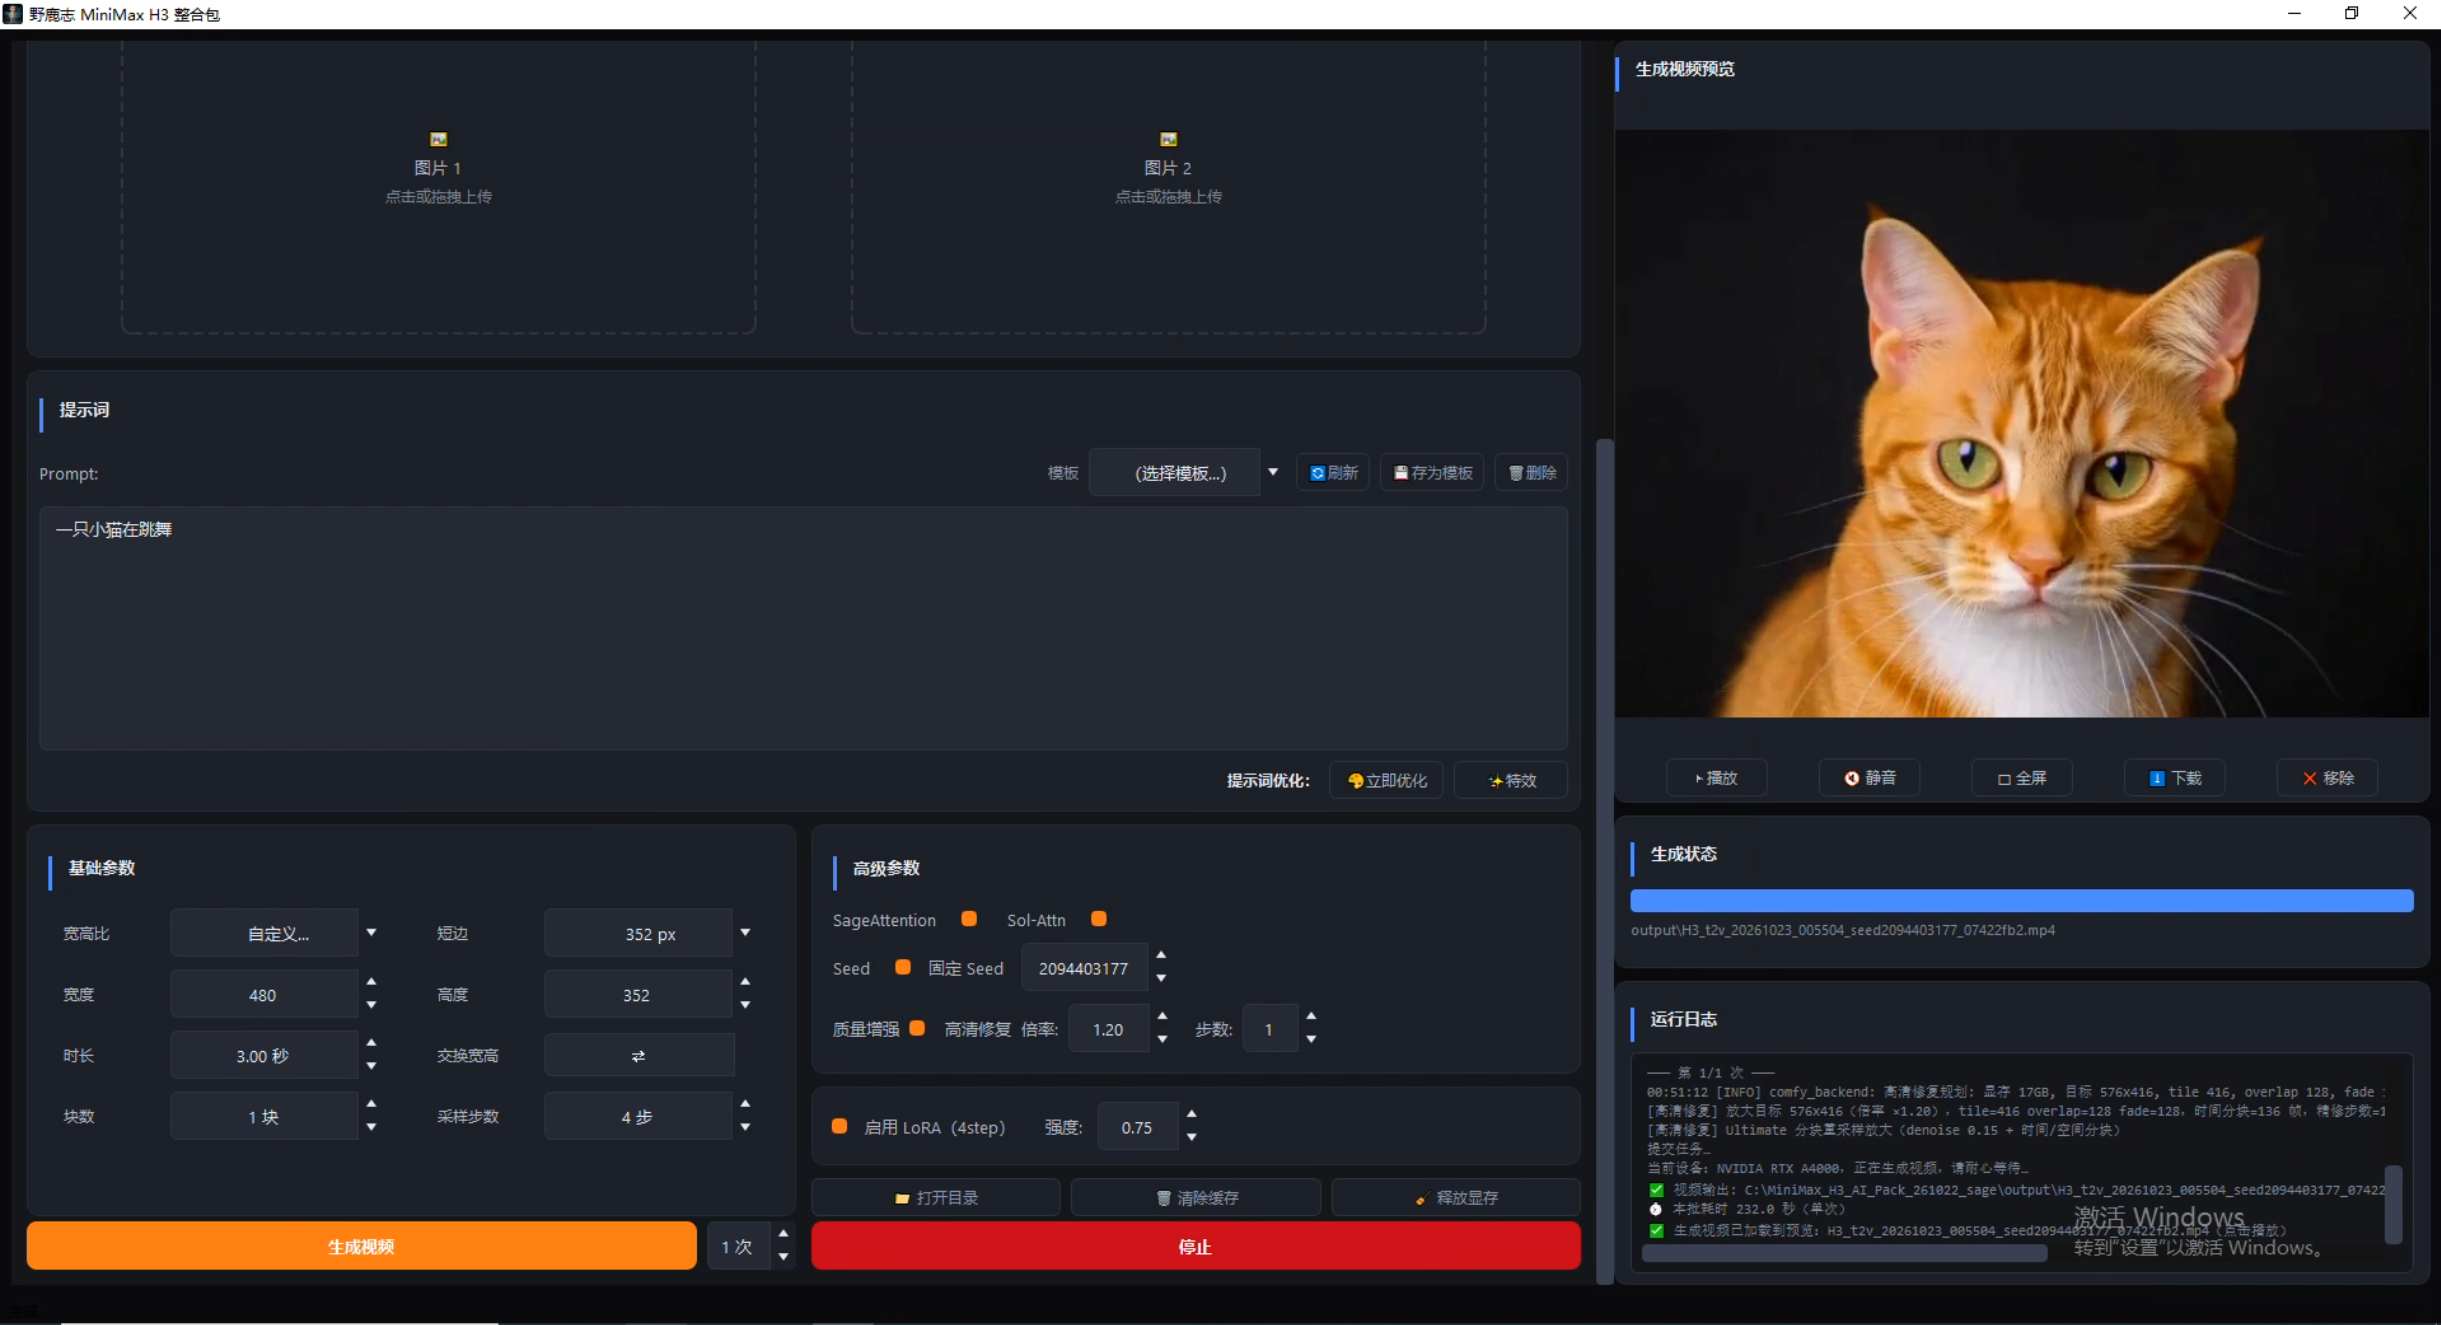Viewport: 2441px width, 1325px height.
Task: Save prompt with 存为模板 button
Action: coord(1432,473)
